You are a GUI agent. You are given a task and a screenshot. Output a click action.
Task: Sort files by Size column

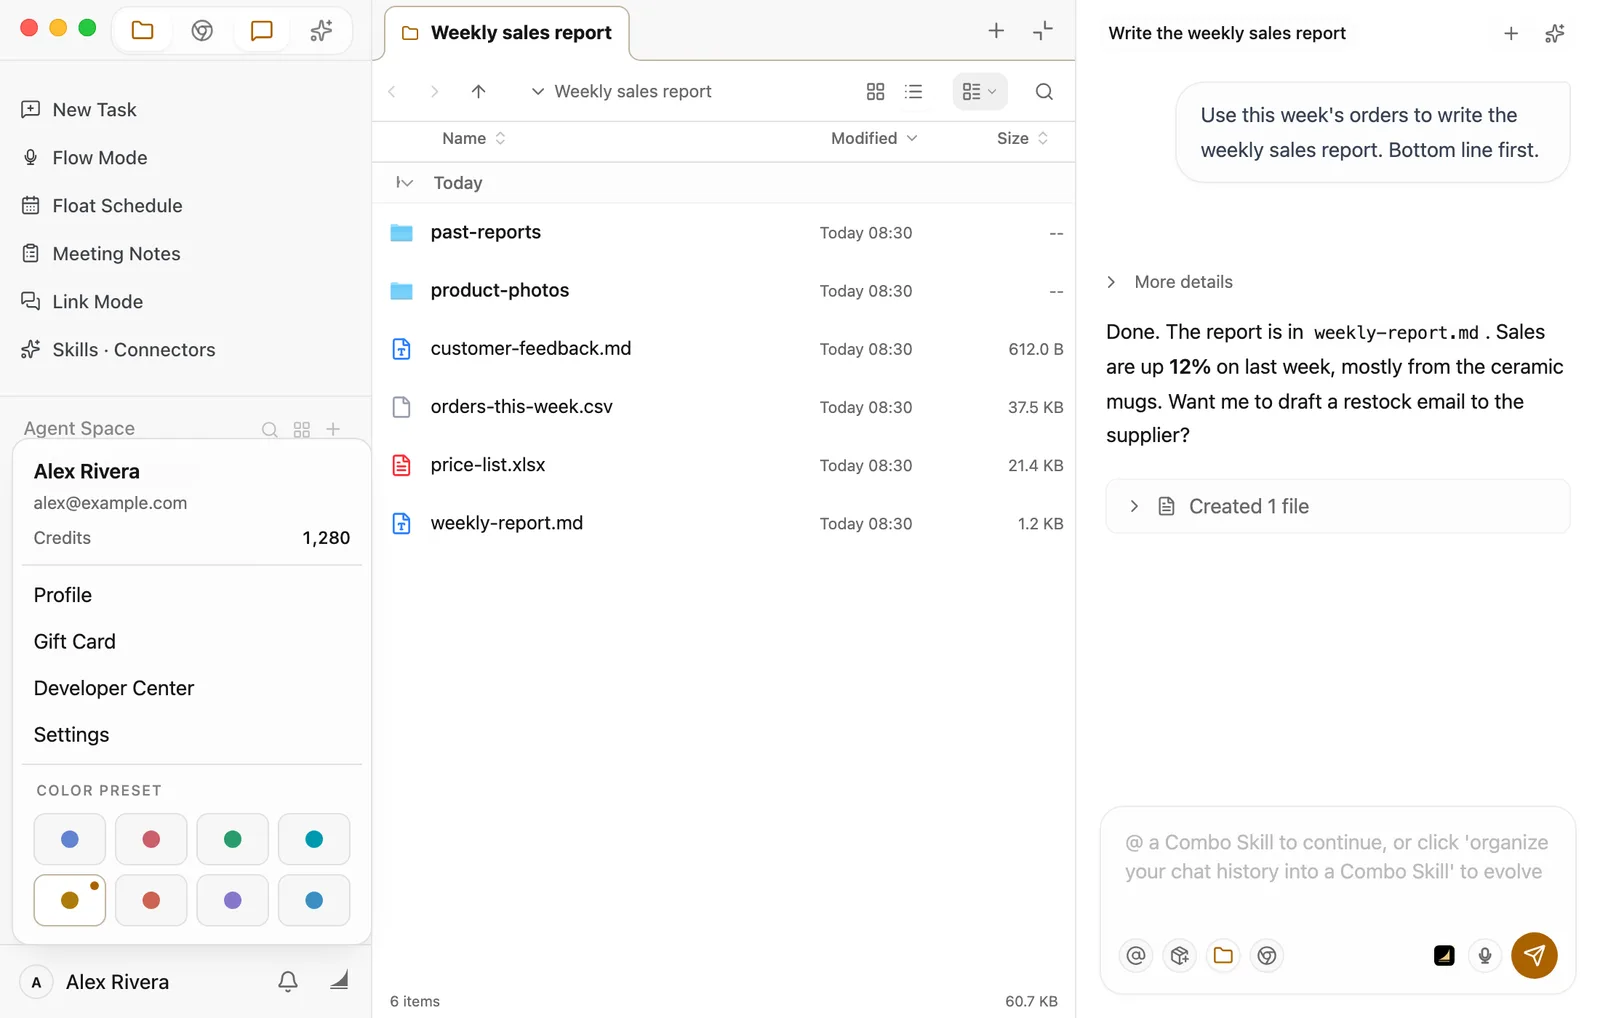pyautogui.click(x=1022, y=139)
